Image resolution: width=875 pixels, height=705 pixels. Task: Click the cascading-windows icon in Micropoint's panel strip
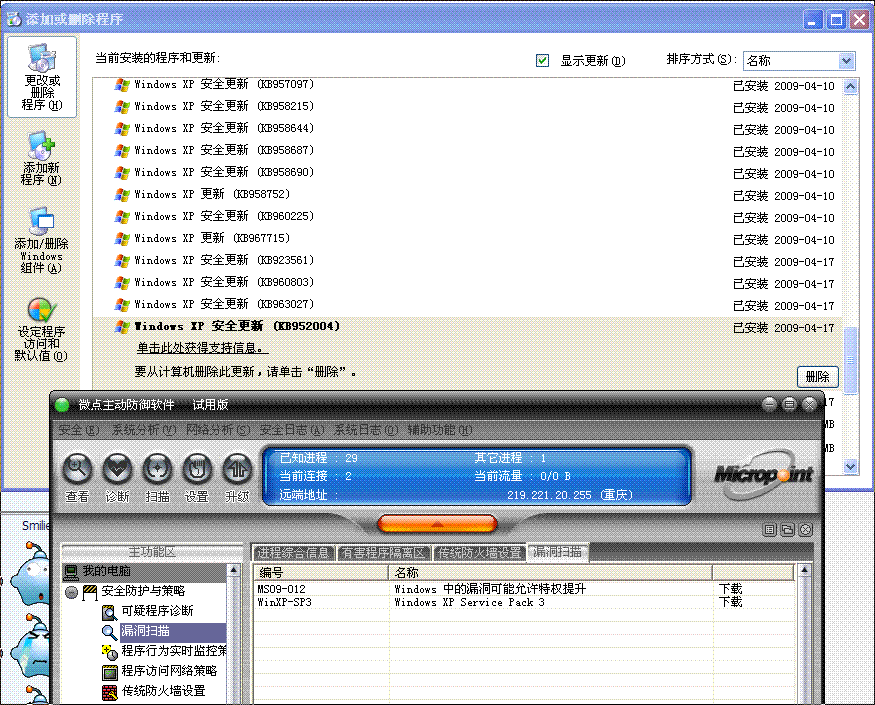787,530
